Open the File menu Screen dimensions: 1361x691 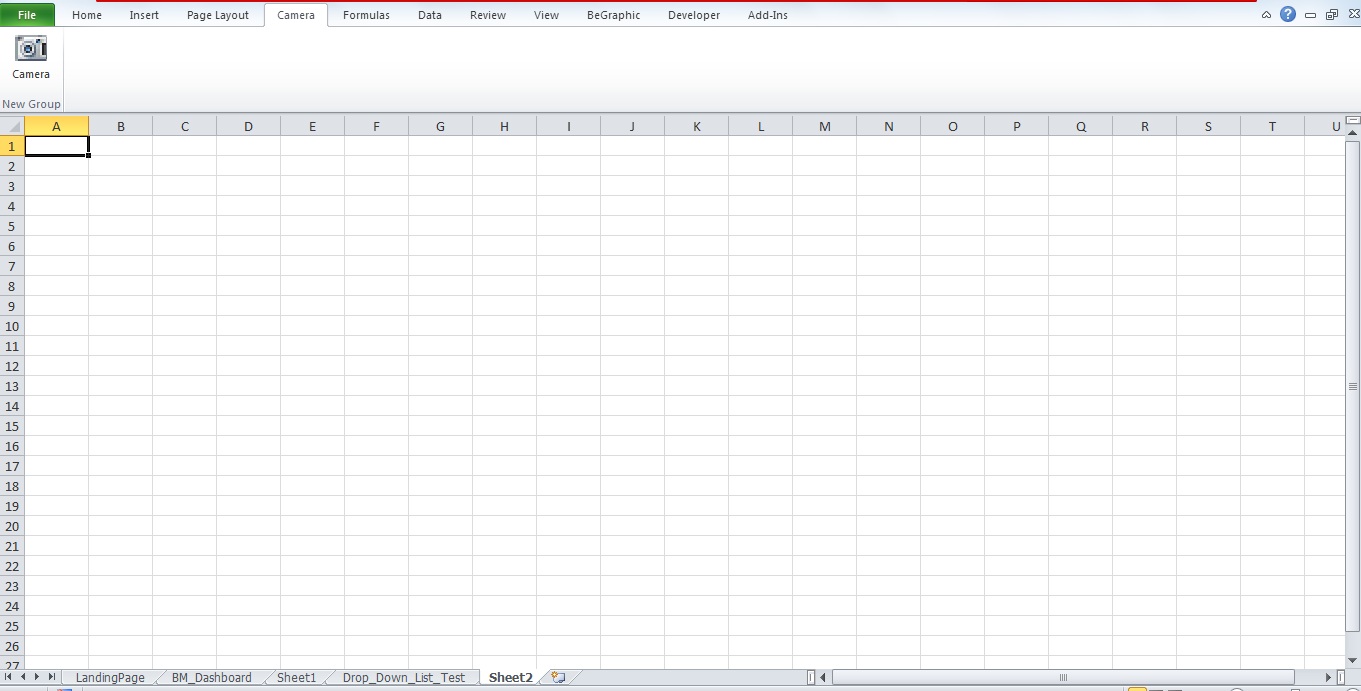[x=27, y=14]
